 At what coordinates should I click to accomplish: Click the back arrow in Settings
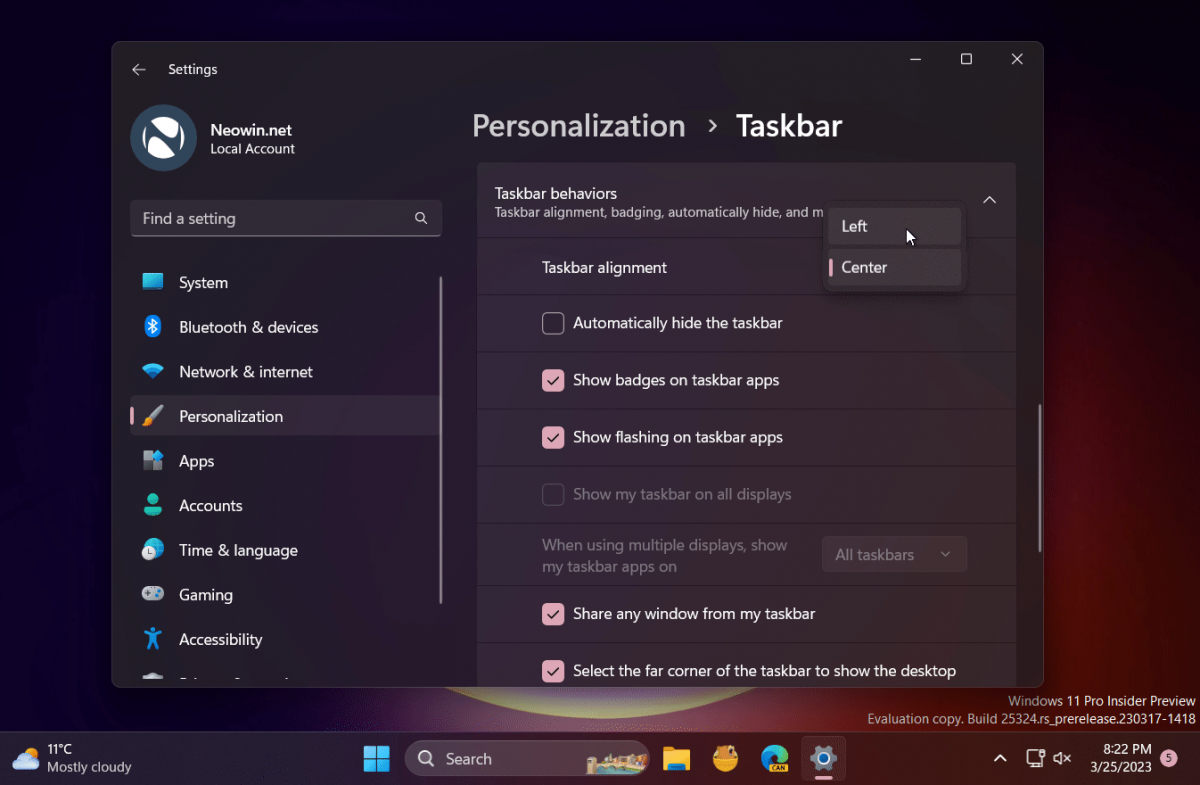139,69
